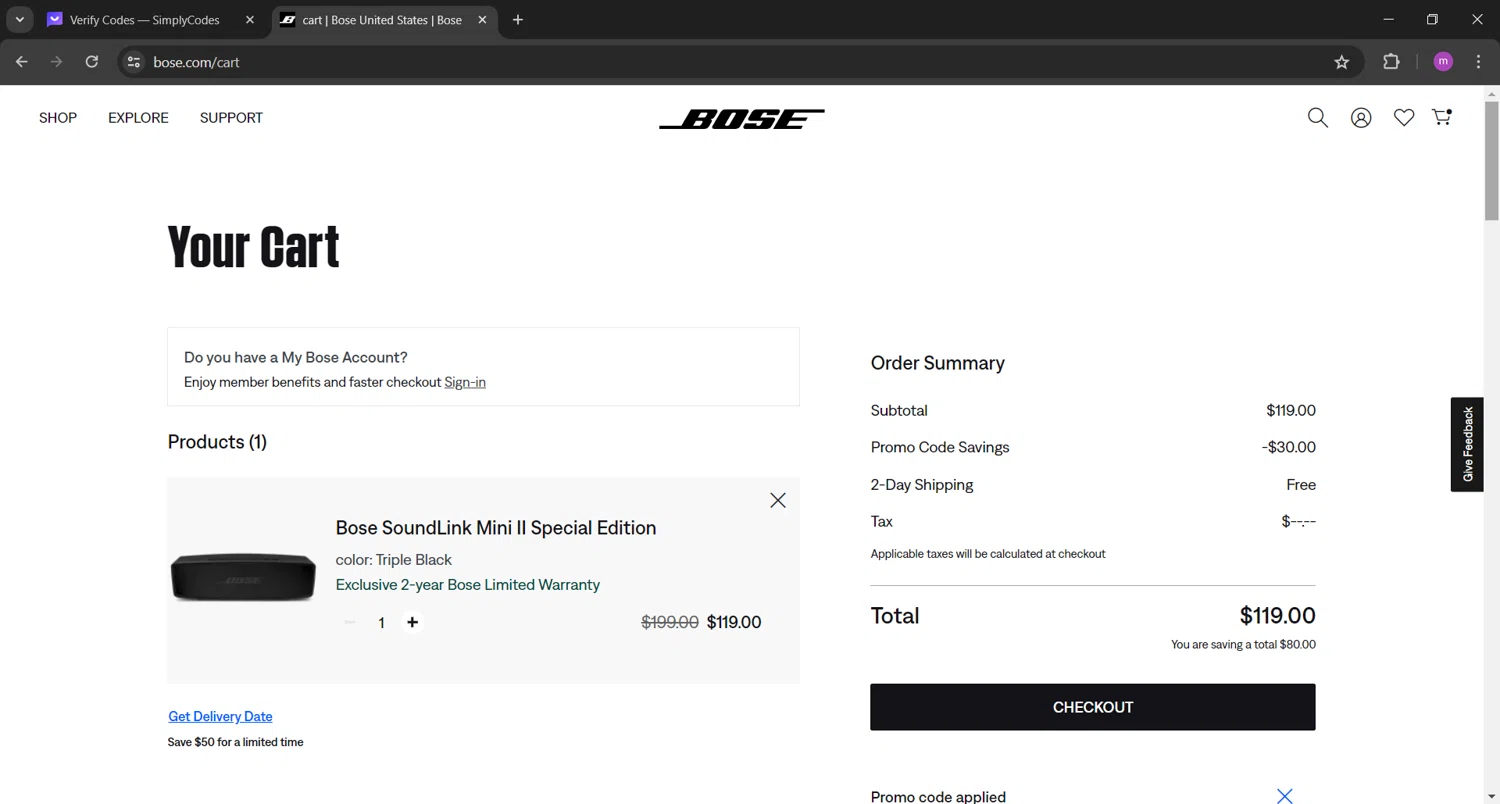Image resolution: width=1500 pixels, height=804 pixels.
Task: Open the Chrome profile avatar
Action: click(x=1443, y=62)
